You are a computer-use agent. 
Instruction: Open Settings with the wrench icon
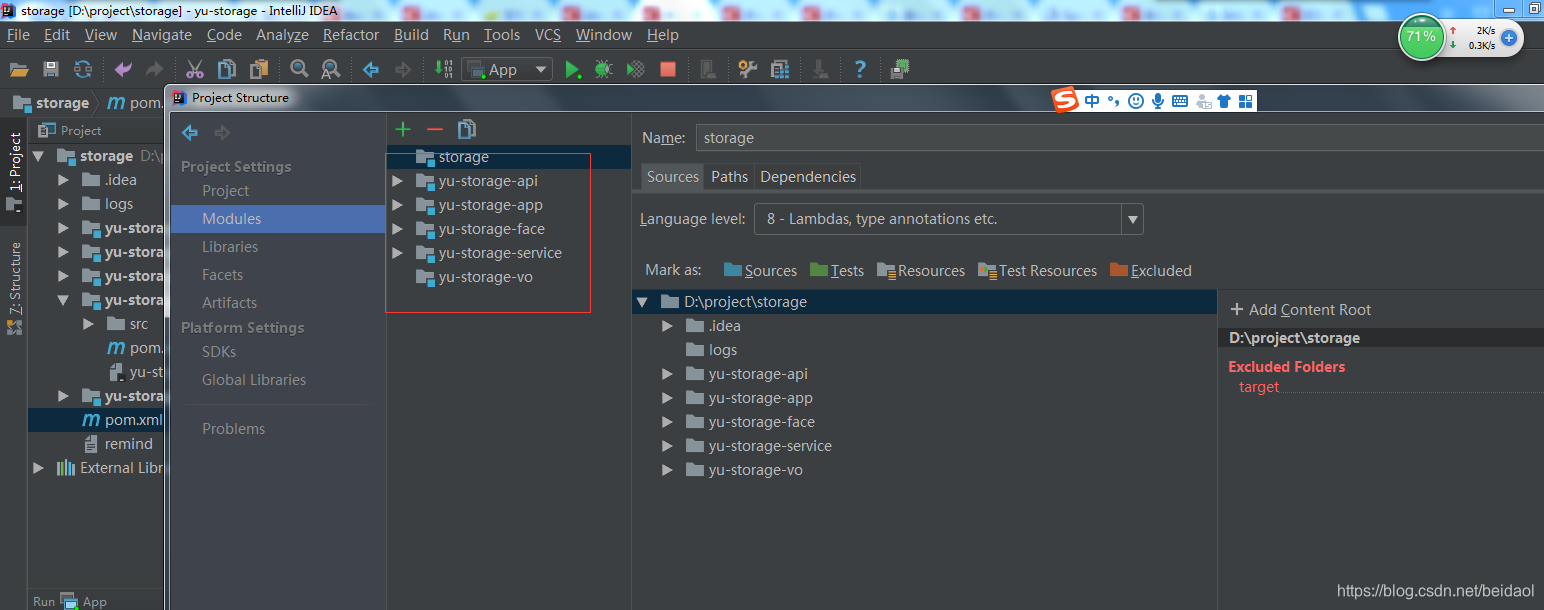(x=747, y=69)
